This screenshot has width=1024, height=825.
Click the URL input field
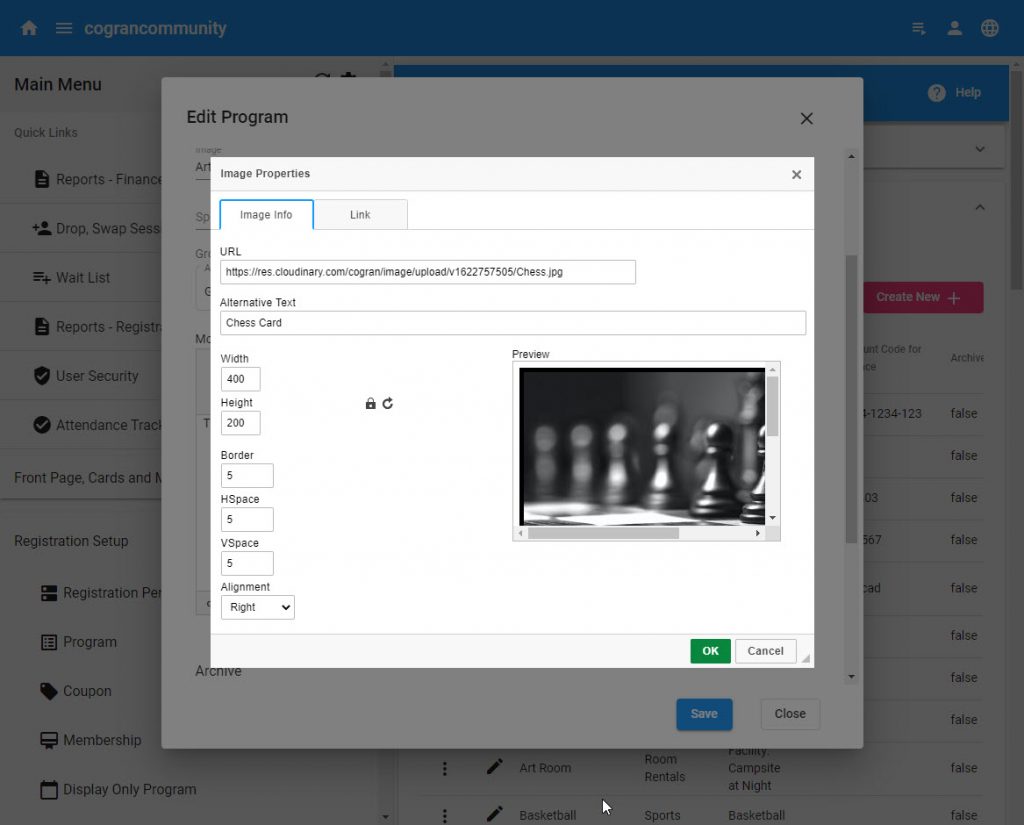[428, 272]
